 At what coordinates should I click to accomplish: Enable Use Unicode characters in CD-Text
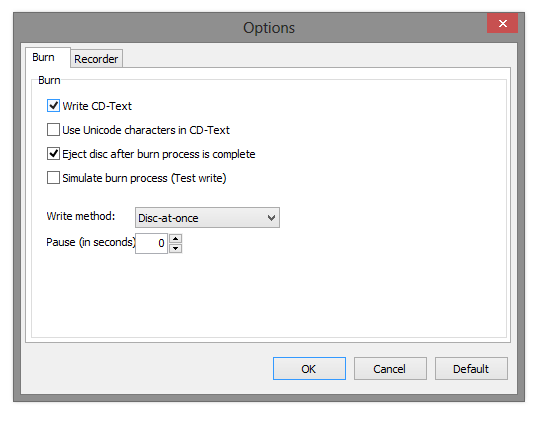pyautogui.click(x=53, y=130)
